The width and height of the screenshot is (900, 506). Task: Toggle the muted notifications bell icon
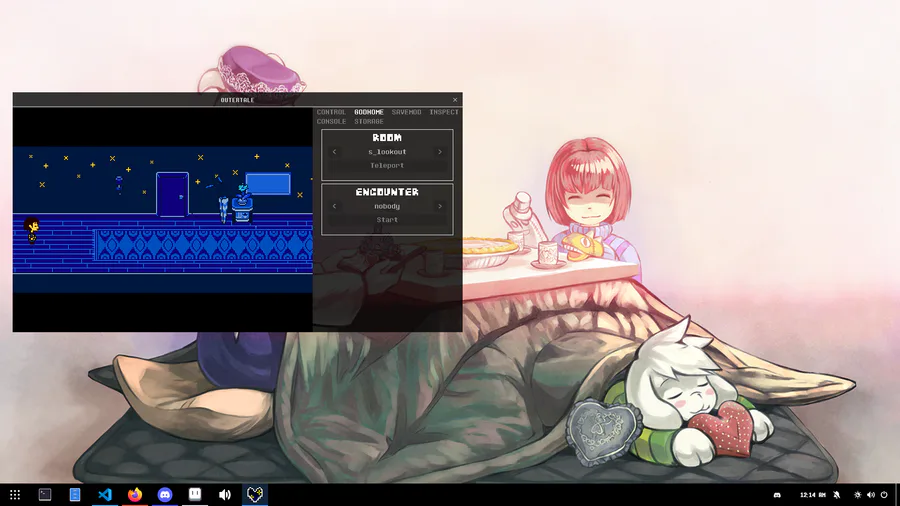(837, 495)
